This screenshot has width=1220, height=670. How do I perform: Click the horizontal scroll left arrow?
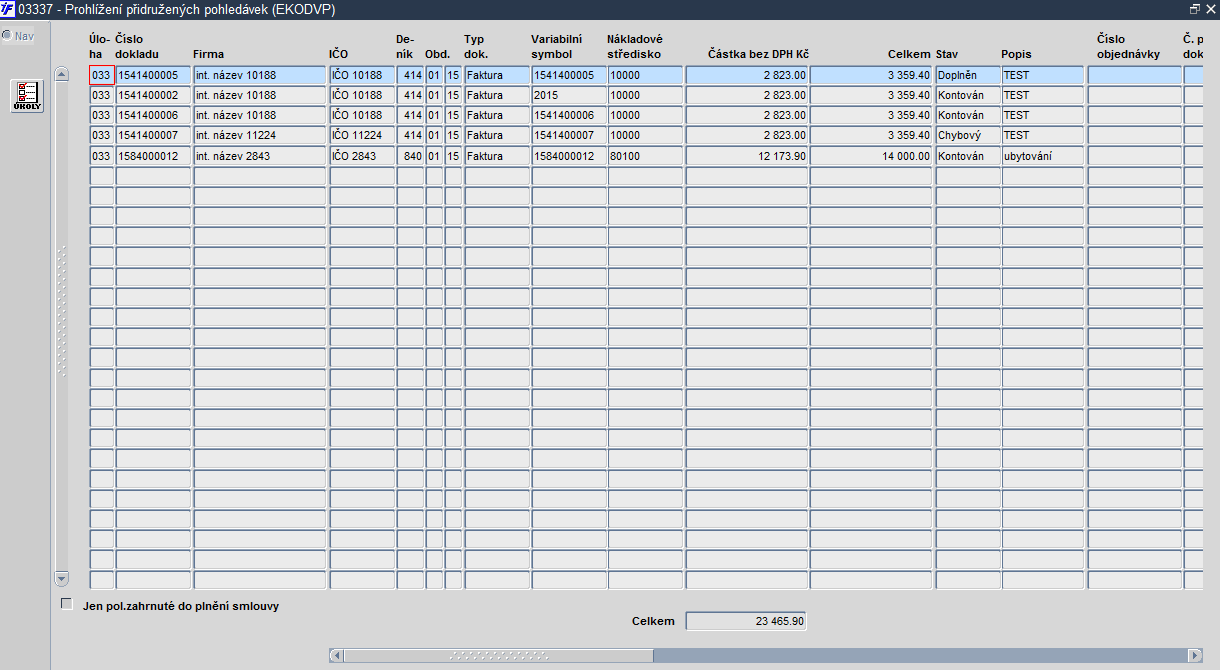tap(337, 655)
